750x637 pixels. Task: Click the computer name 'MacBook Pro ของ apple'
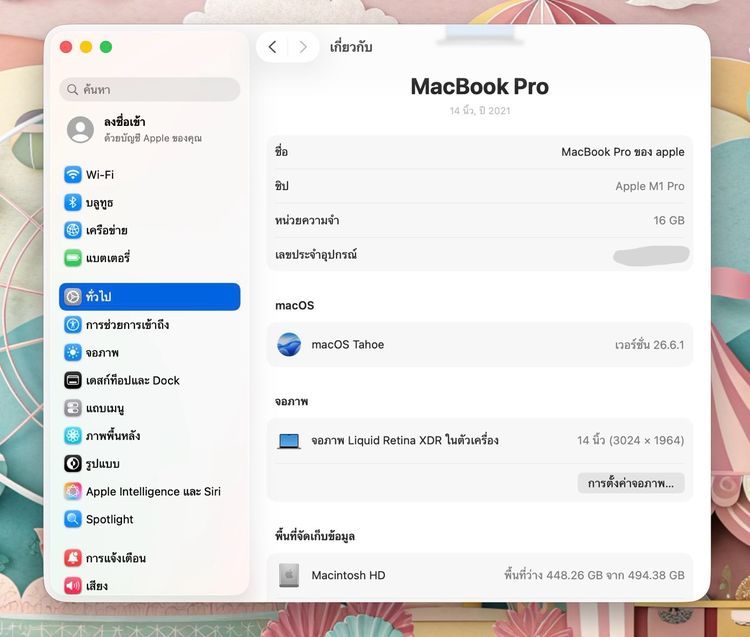coord(623,152)
